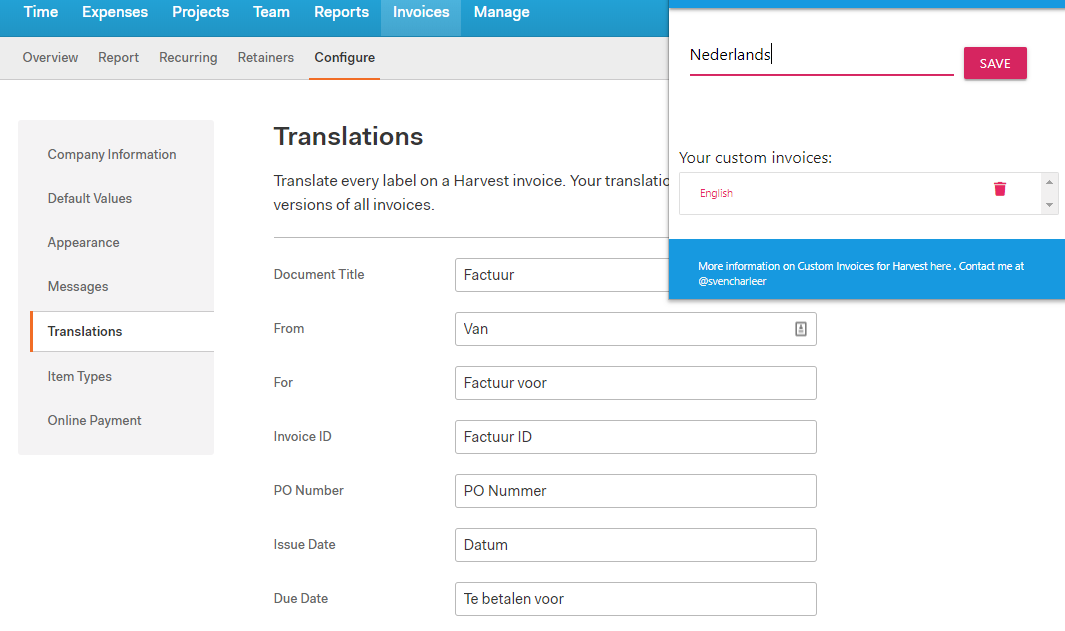Click the Nederlands name input field
Screen dimensions: 1065x631
pos(820,54)
